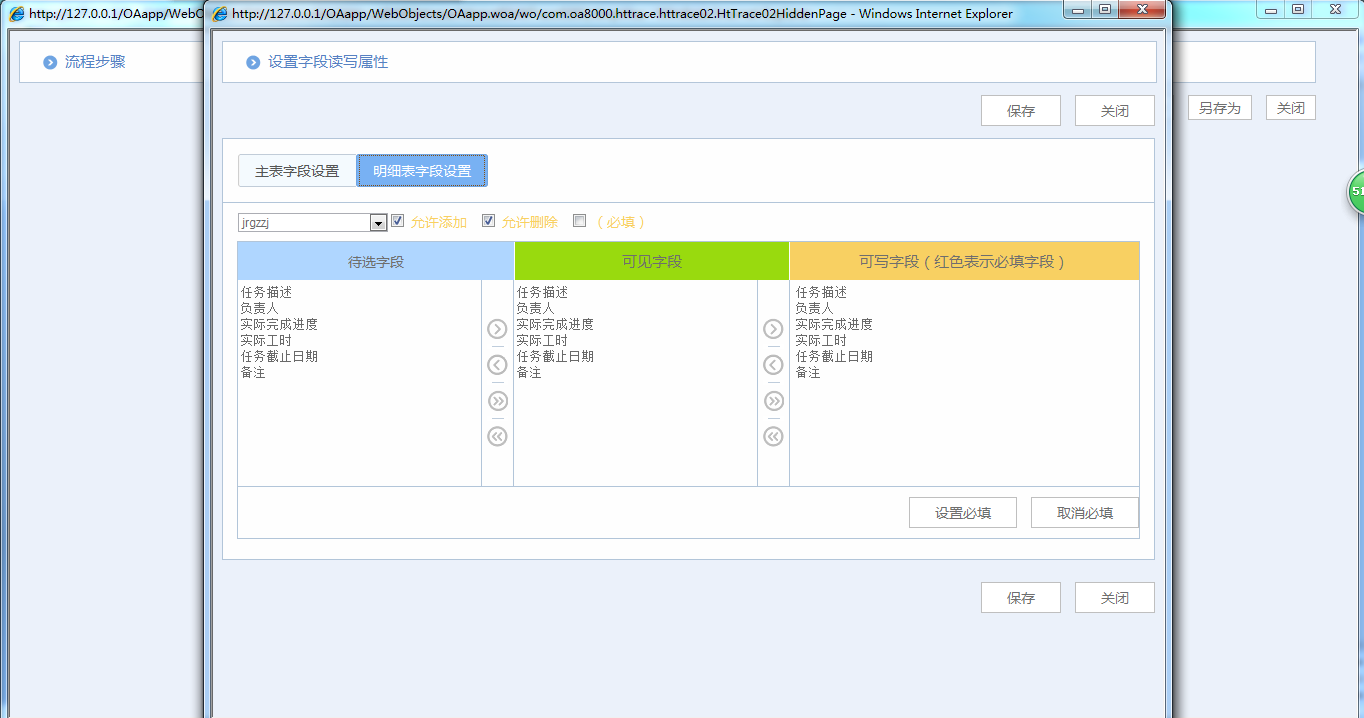The image size is (1364, 718).
Task: Move all 待选字段 right with double arrow
Action: pos(497,400)
